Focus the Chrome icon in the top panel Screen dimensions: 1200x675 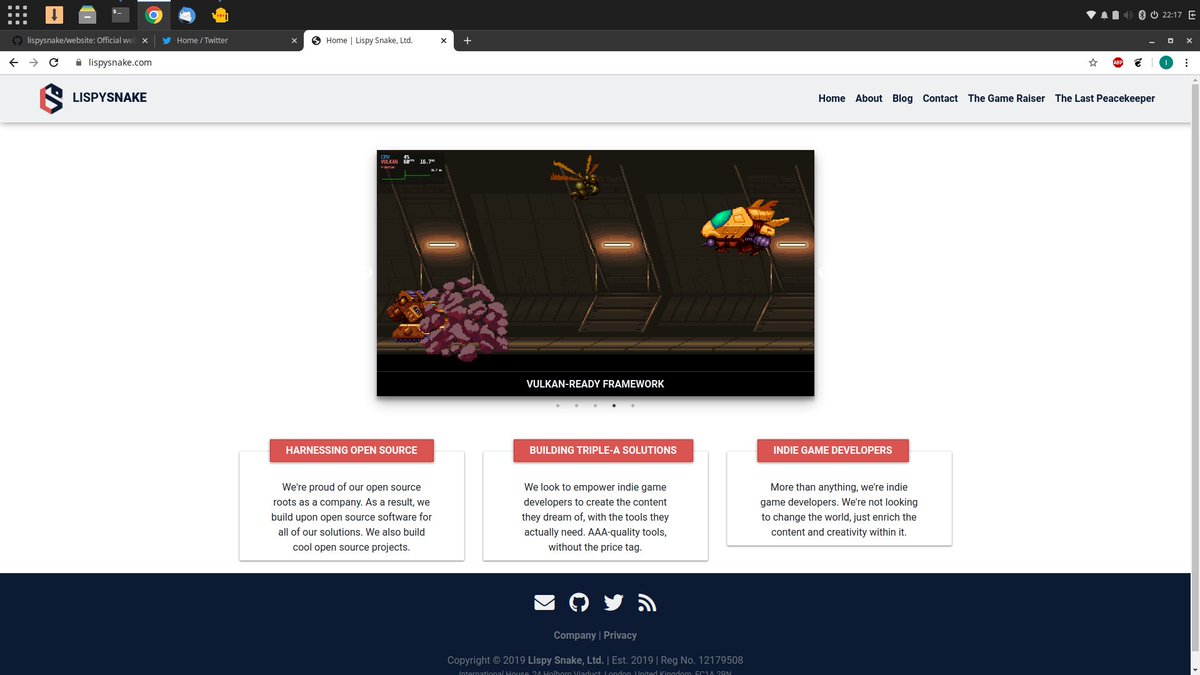pos(153,14)
